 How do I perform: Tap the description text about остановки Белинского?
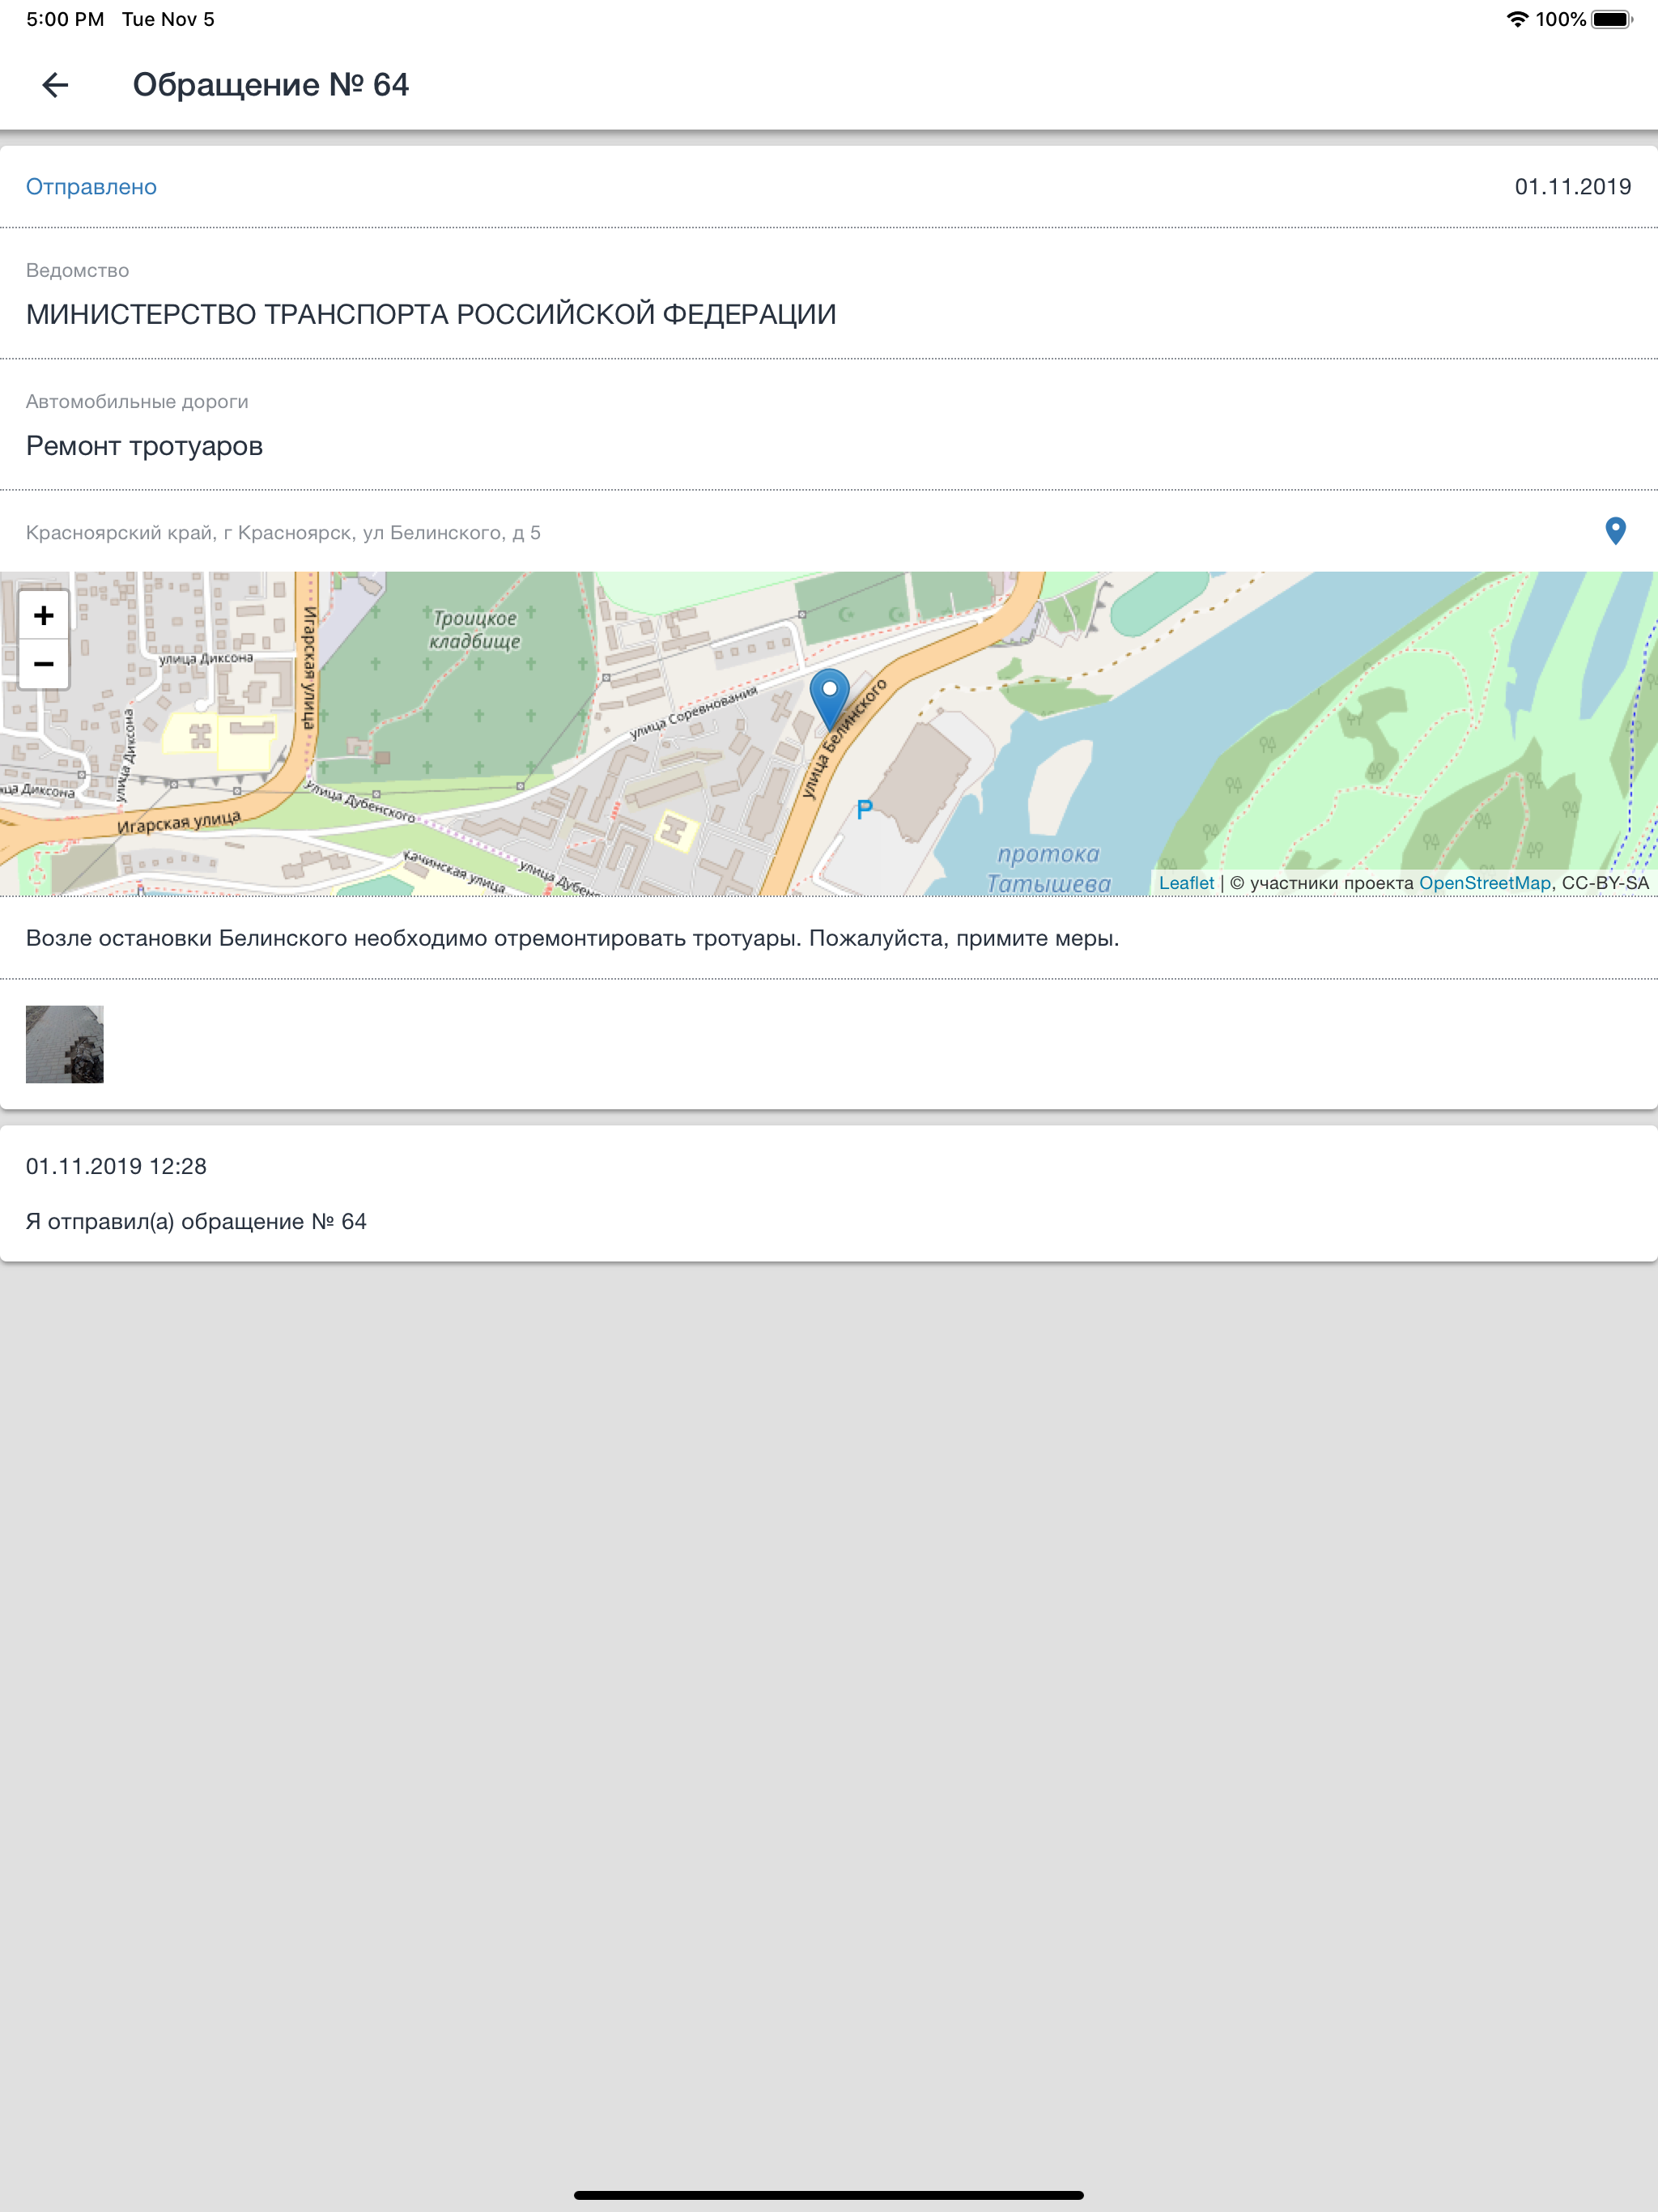(572, 938)
